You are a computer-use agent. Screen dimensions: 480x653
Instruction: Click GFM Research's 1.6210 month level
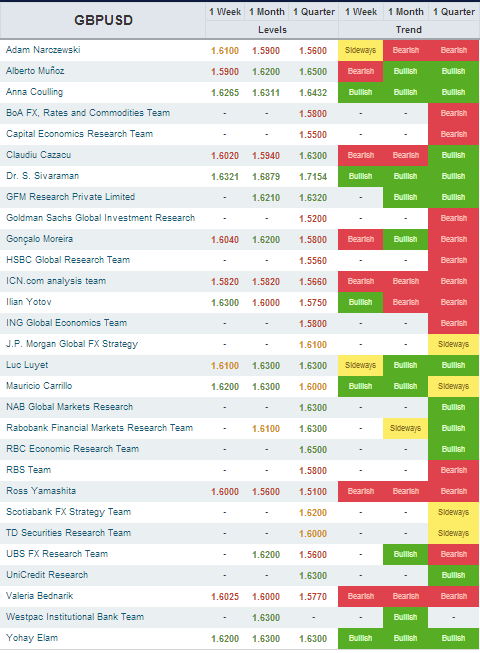(266, 197)
